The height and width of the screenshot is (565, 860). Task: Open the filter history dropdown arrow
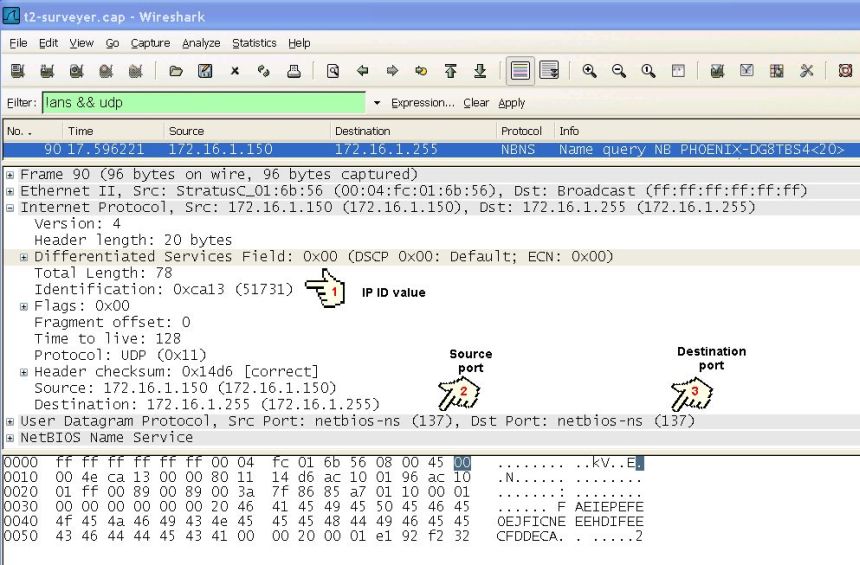(377, 103)
